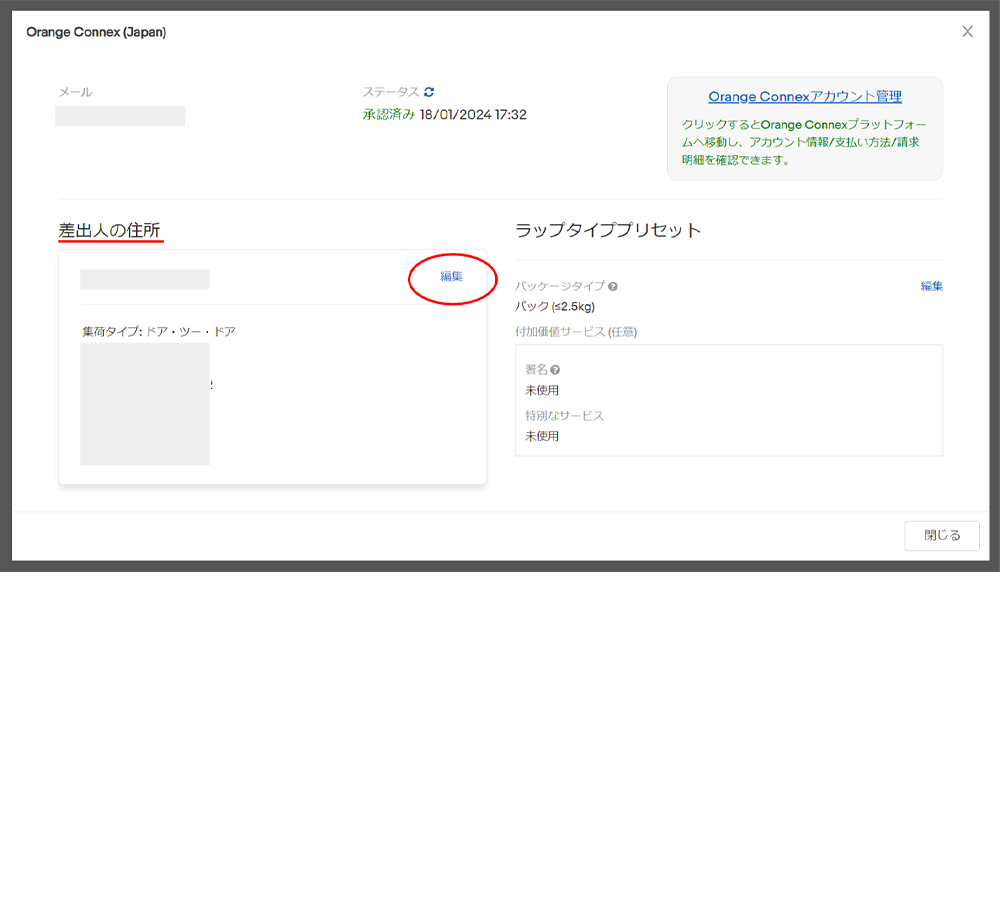Close the Orange Connex dialog with X
This screenshot has height=900, width=1000.
tap(967, 32)
